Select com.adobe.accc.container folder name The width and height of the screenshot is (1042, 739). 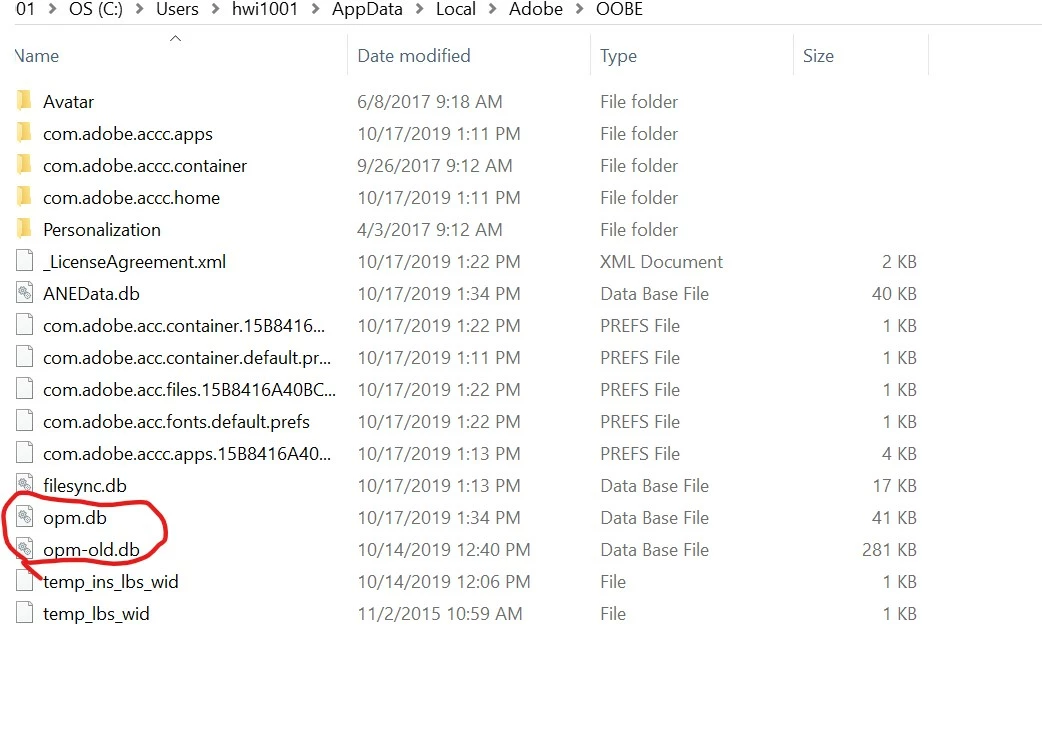[145, 165]
